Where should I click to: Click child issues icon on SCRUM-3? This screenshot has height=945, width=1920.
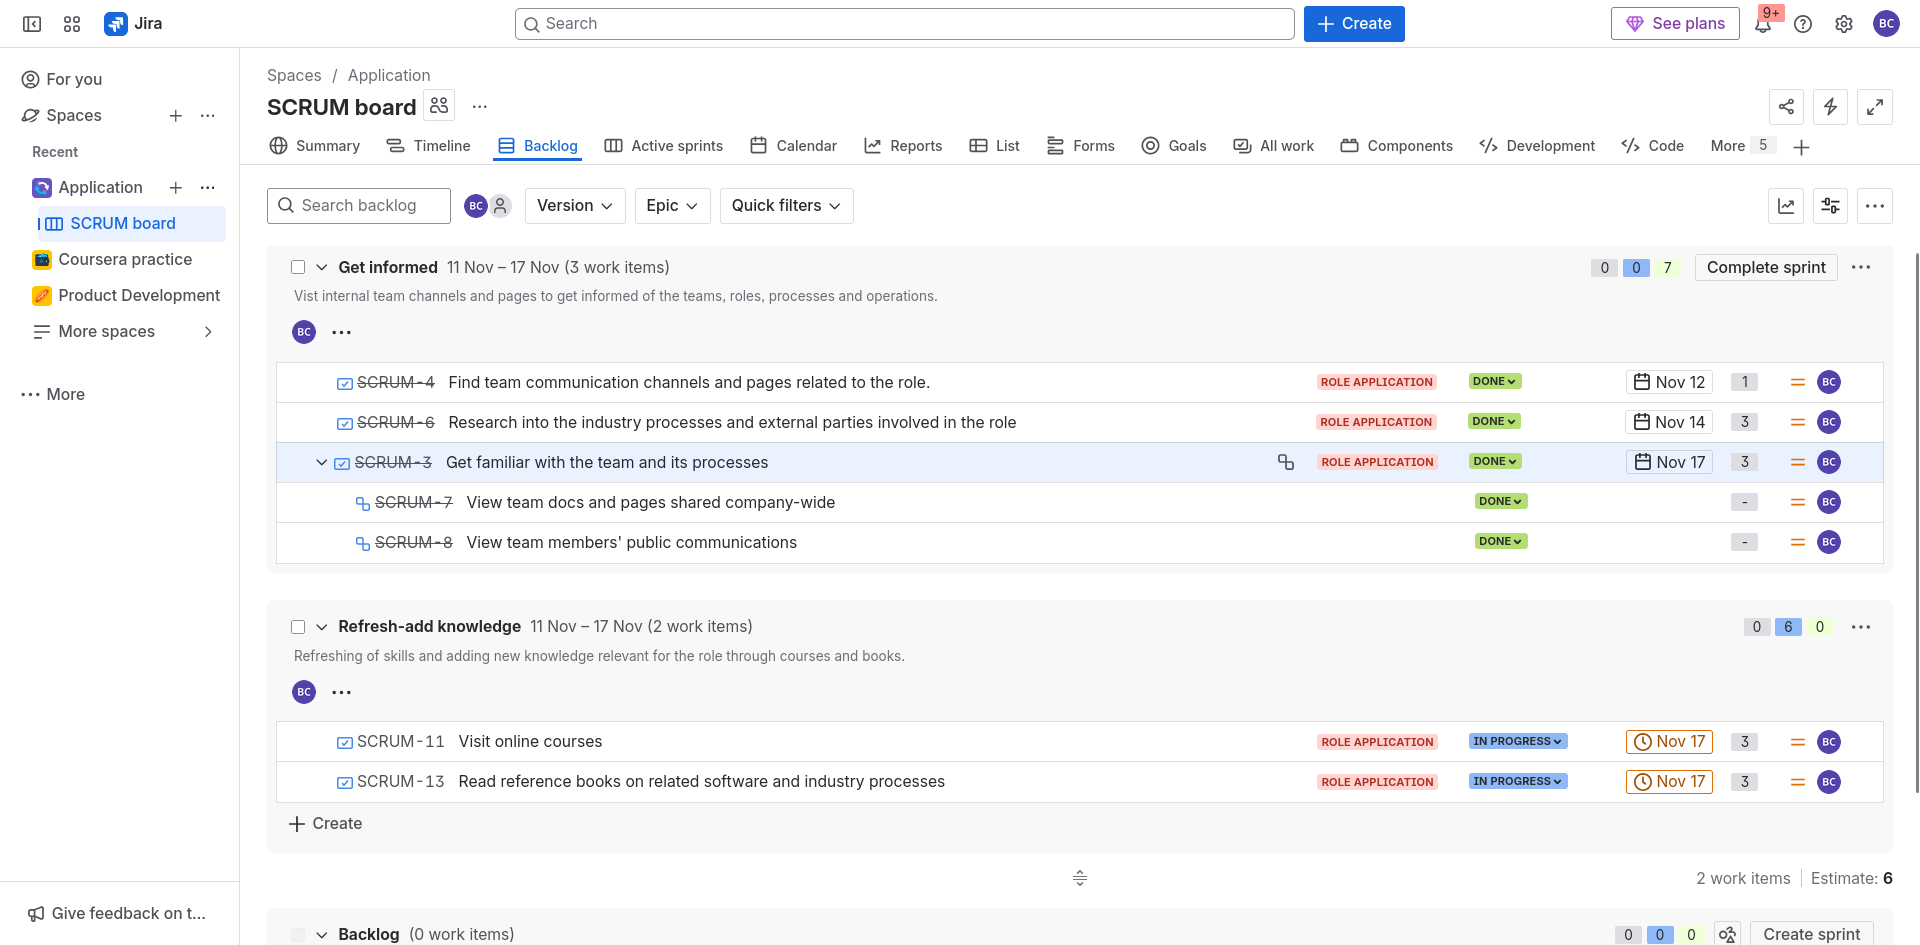point(1286,462)
